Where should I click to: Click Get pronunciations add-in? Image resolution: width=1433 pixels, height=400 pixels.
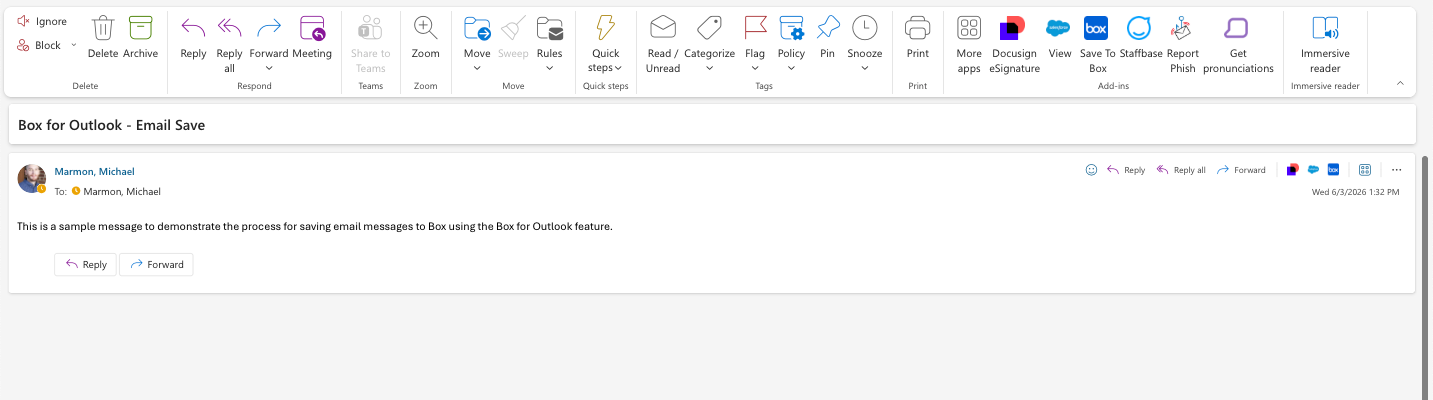click(x=1238, y=44)
